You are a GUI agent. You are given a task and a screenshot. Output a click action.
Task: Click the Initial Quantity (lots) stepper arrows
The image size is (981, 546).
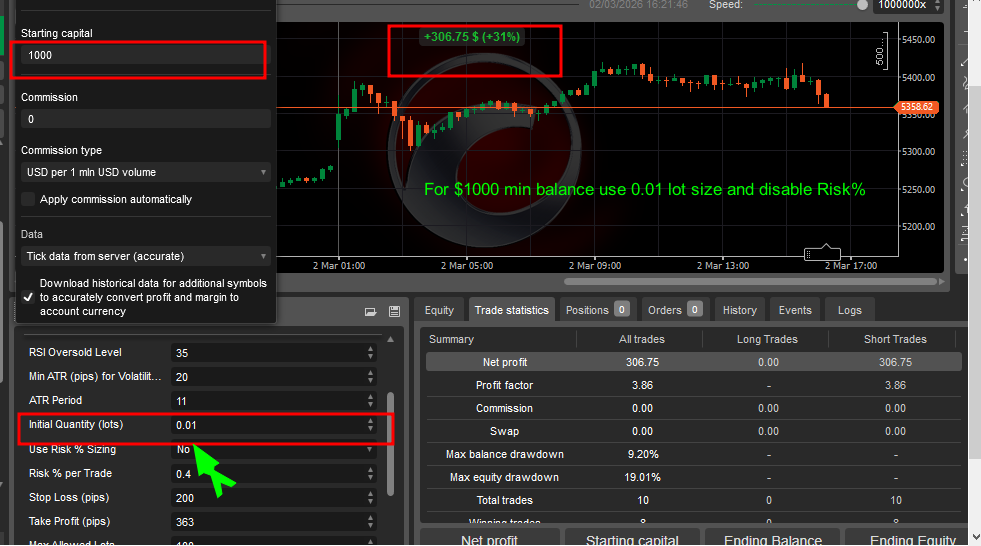370,425
